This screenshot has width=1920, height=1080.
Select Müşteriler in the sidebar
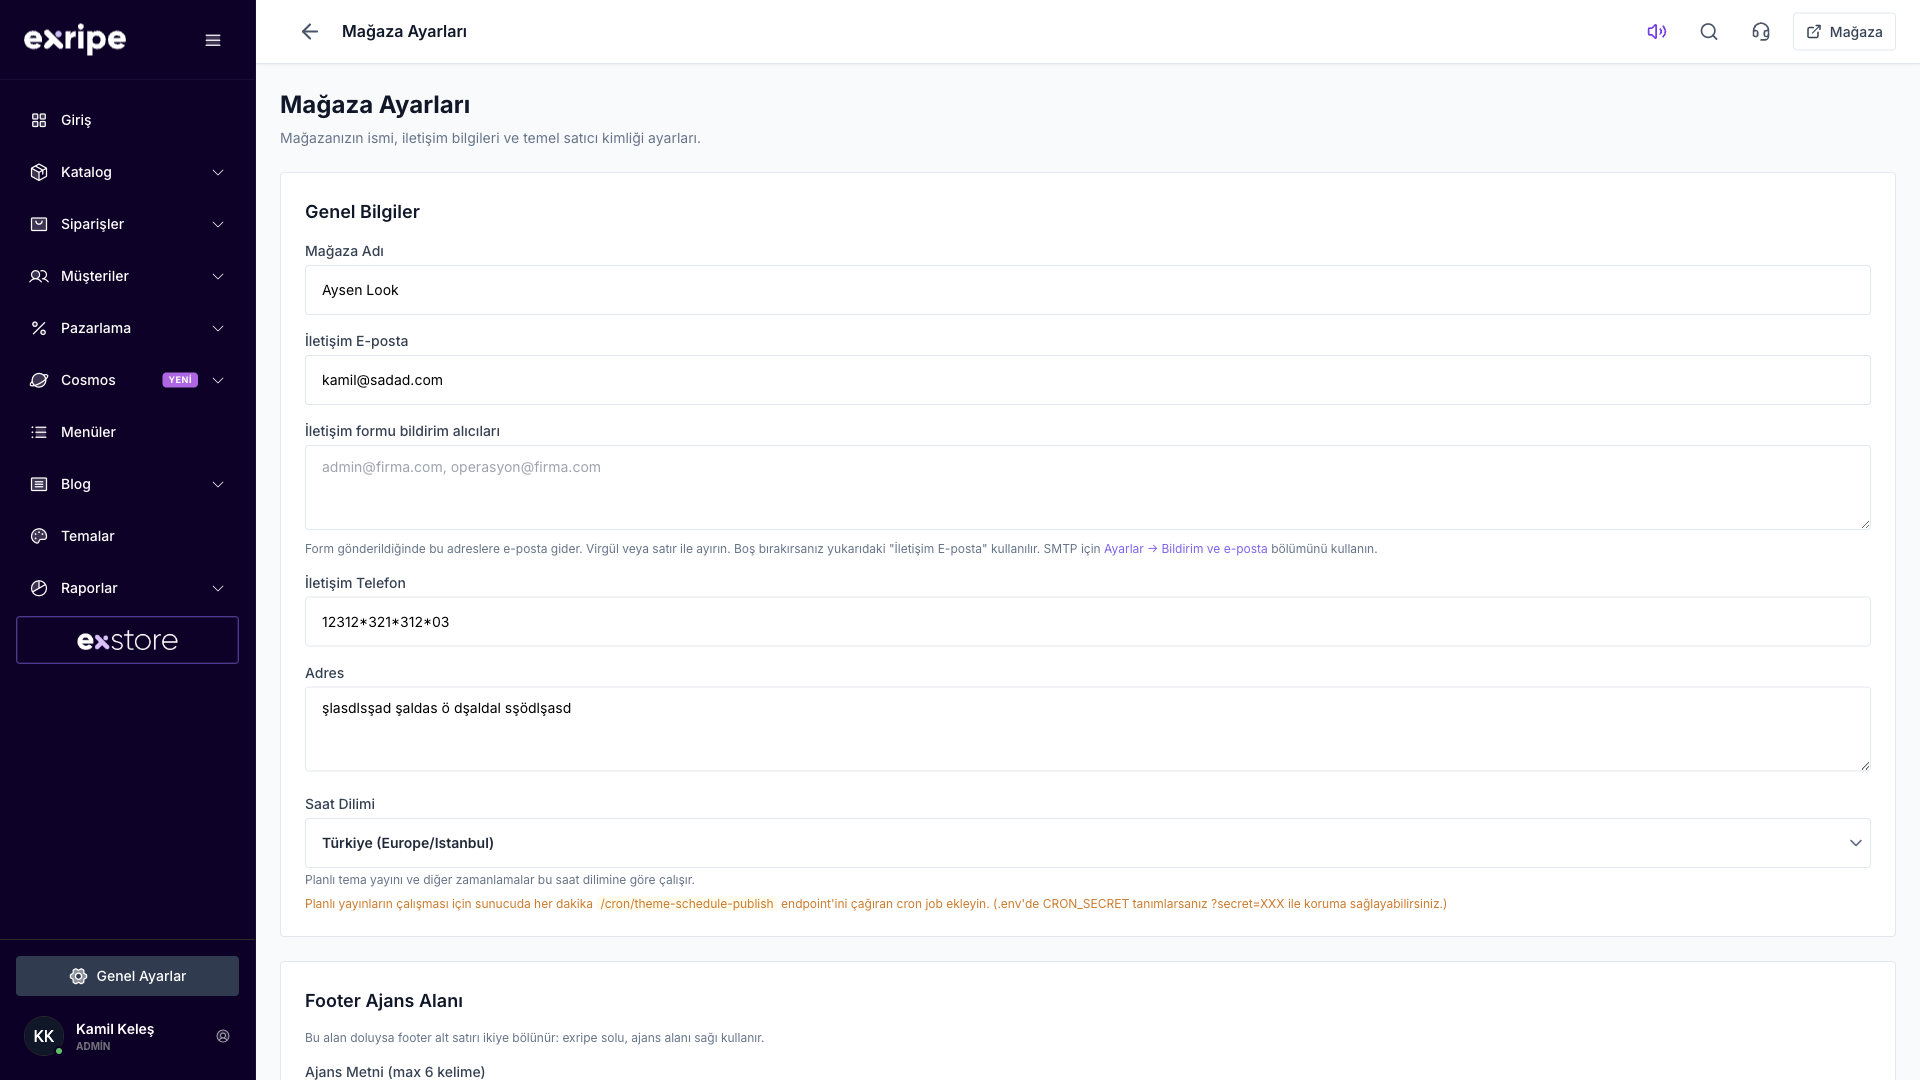pos(128,276)
